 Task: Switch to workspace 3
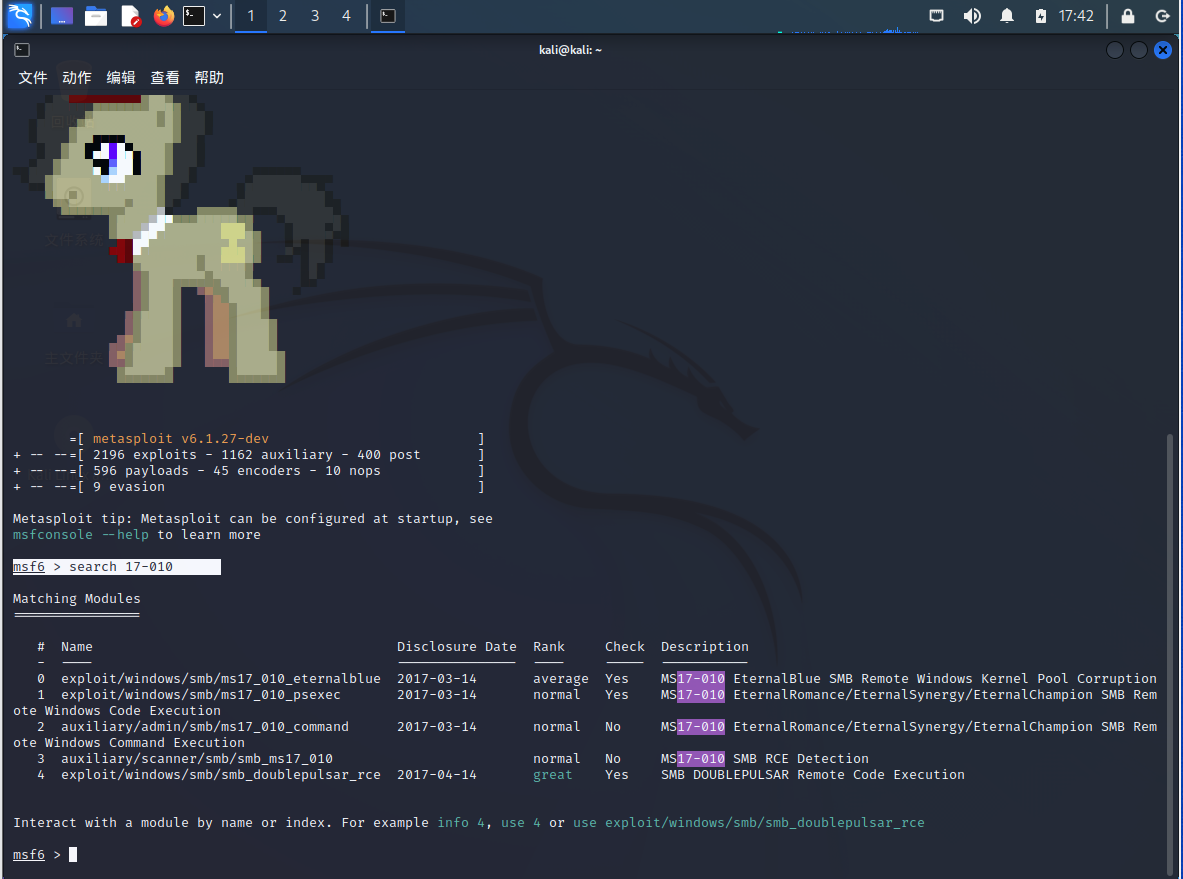[315, 16]
